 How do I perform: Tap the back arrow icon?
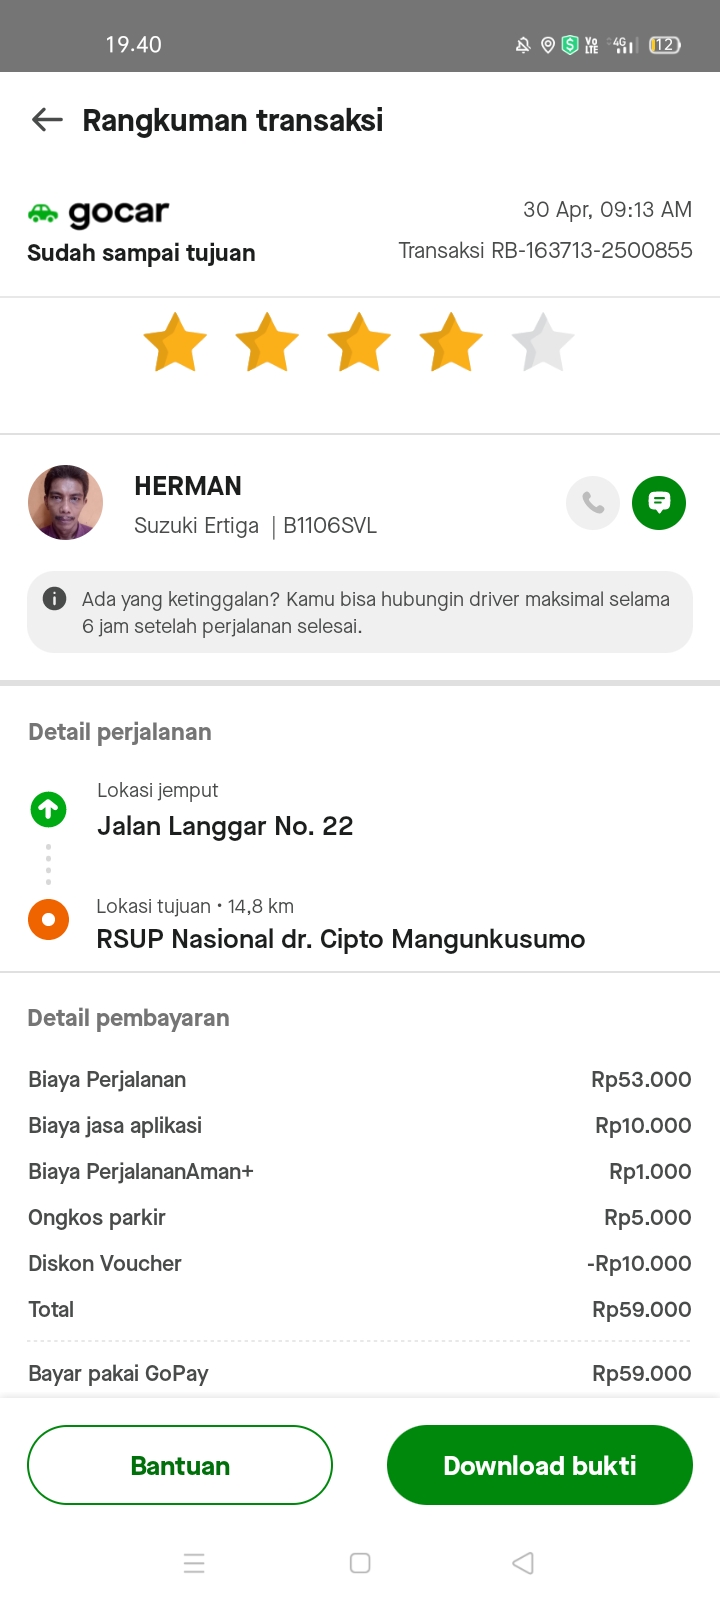(x=47, y=121)
